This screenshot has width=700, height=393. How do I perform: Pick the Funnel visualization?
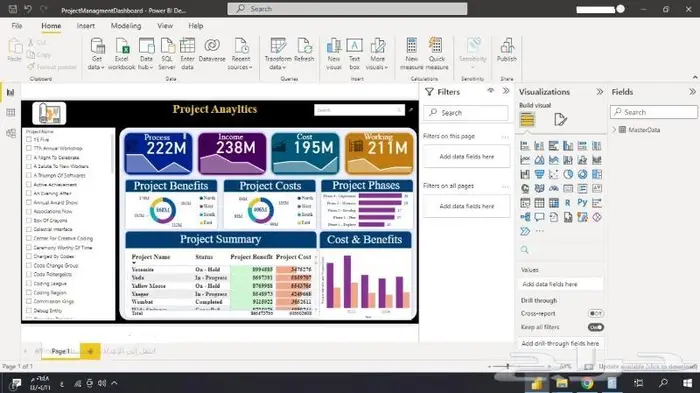coord(539,174)
